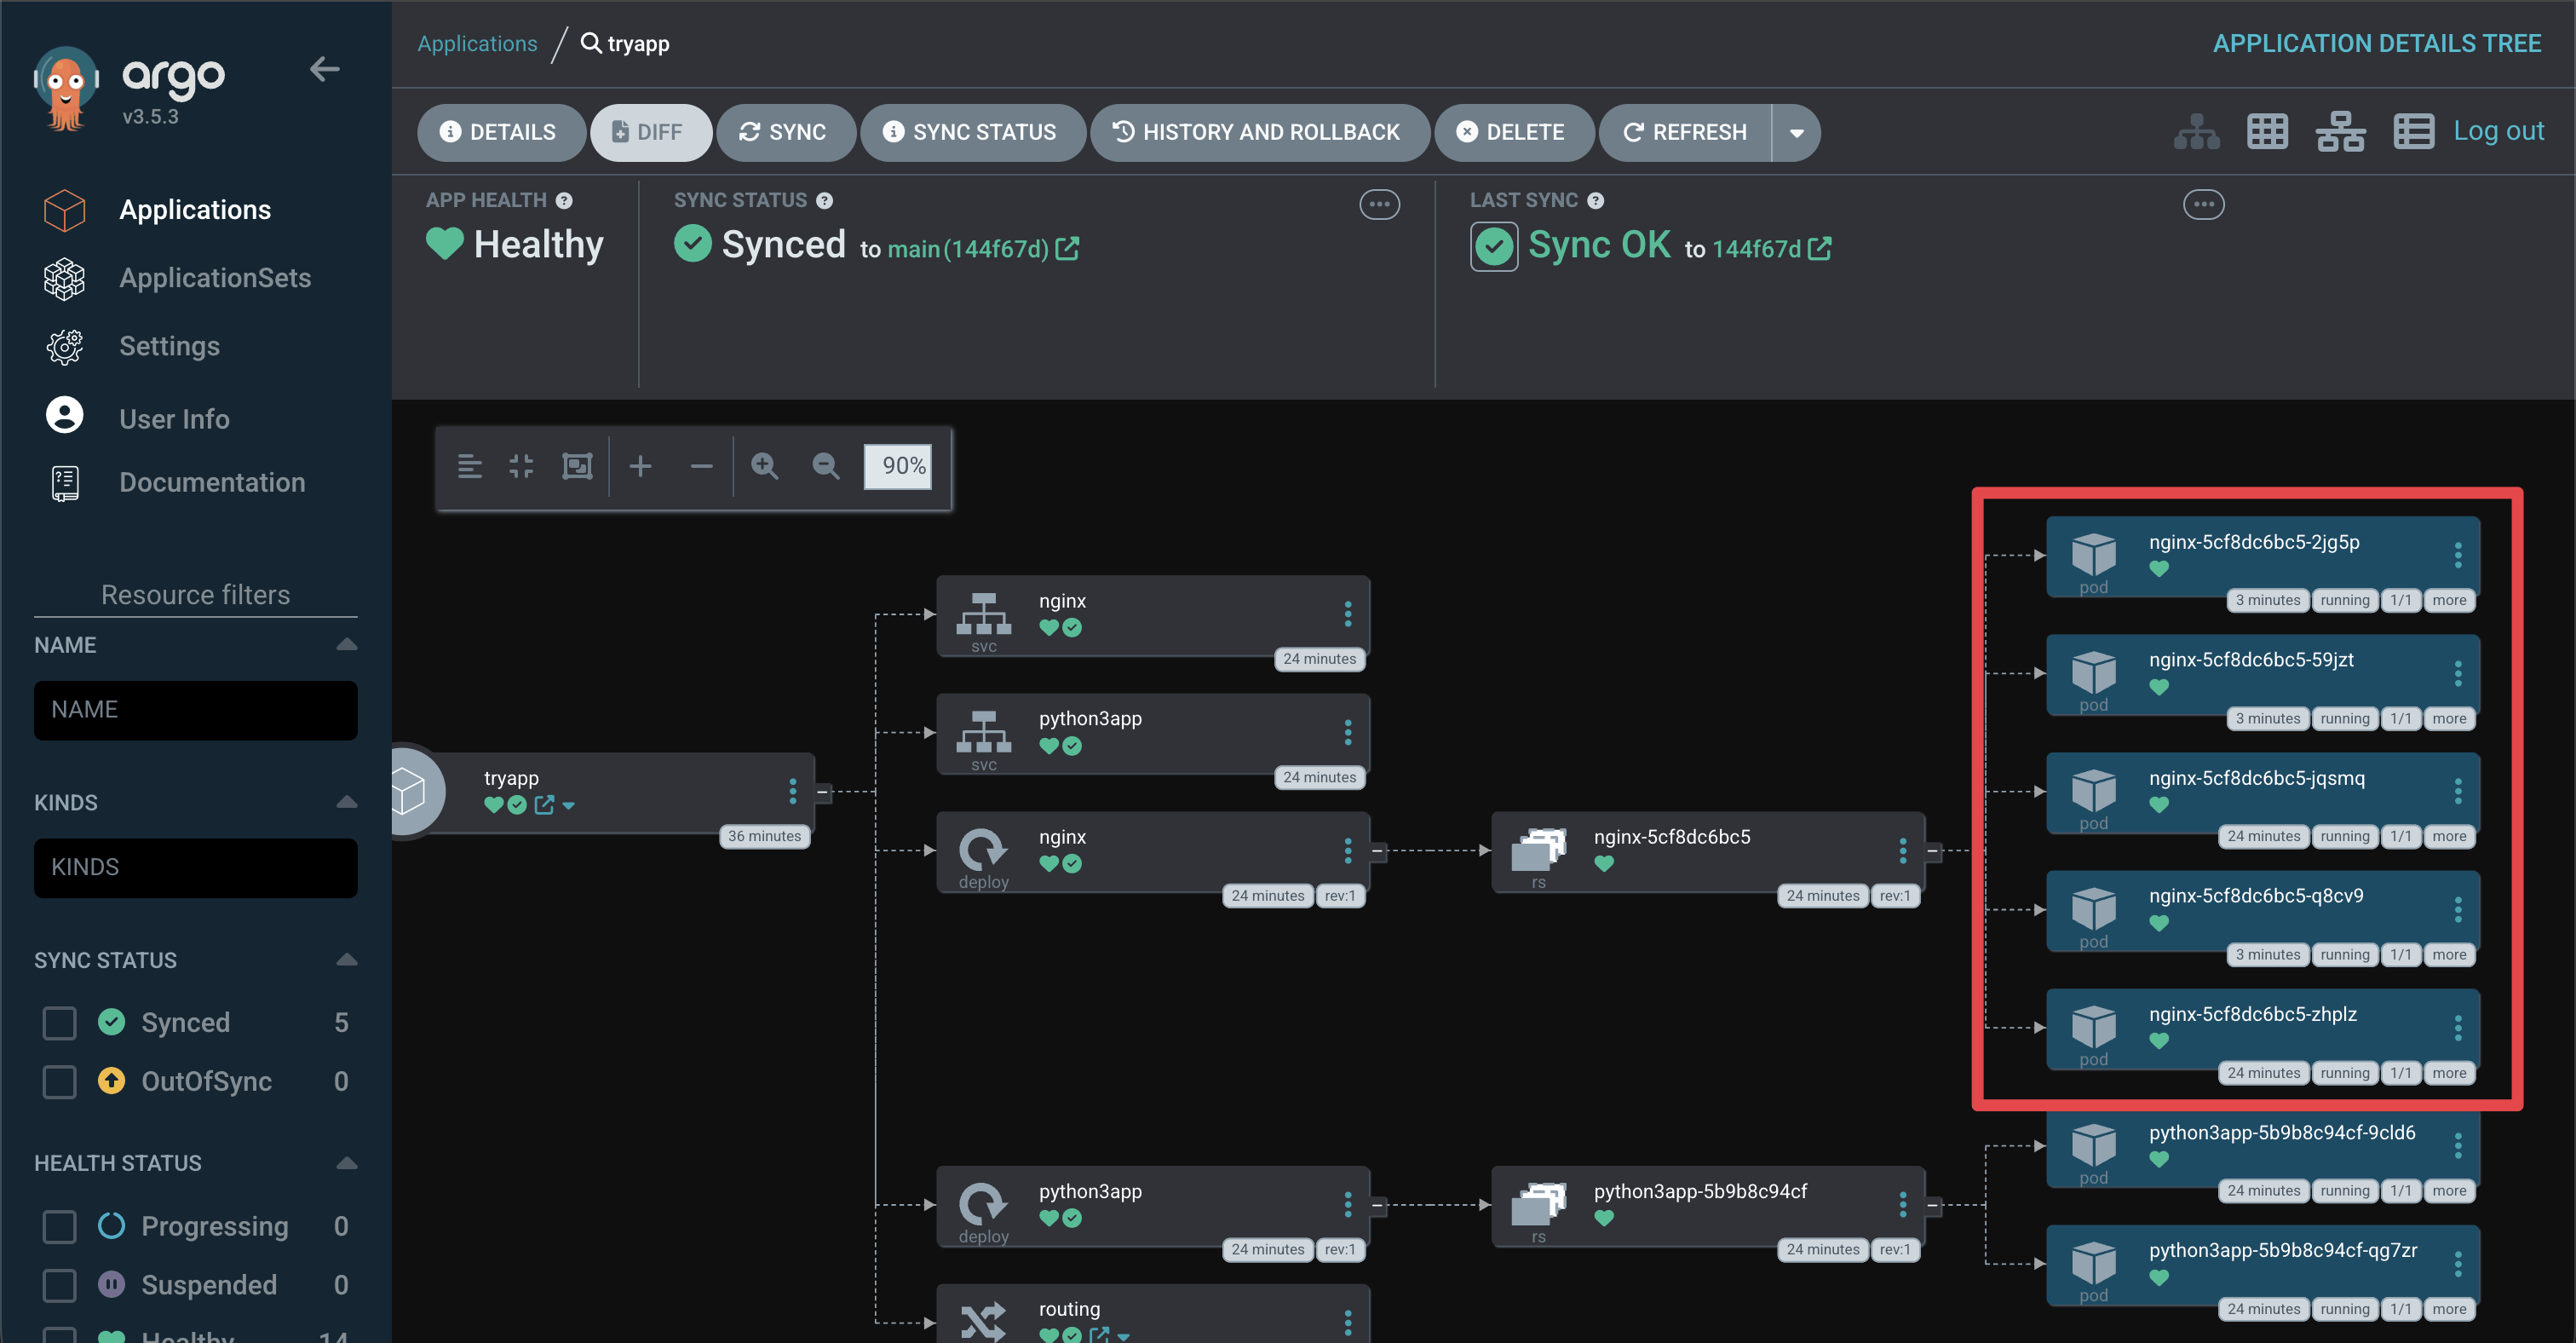Go to Settings in the sidebar

[x=169, y=346]
